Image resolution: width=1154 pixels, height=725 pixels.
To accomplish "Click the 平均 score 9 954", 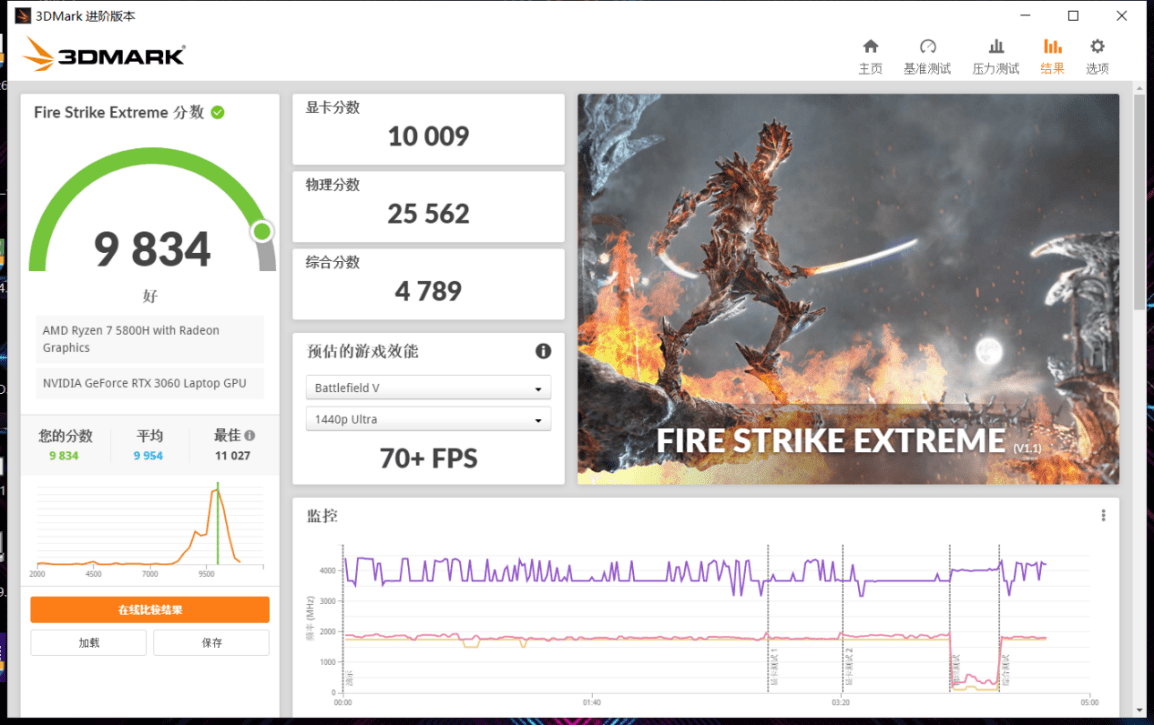I will pyautogui.click(x=148, y=456).
